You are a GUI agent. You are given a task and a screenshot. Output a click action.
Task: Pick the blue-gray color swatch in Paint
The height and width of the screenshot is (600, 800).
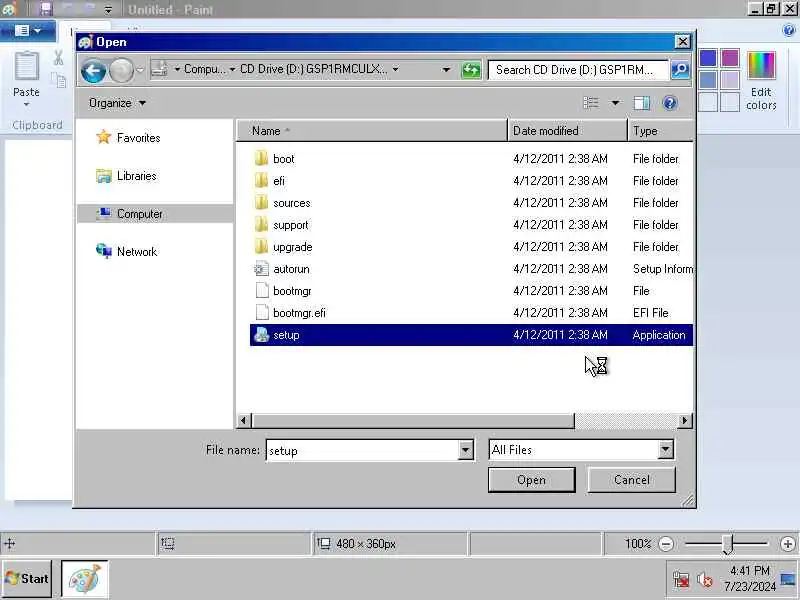tap(708, 80)
